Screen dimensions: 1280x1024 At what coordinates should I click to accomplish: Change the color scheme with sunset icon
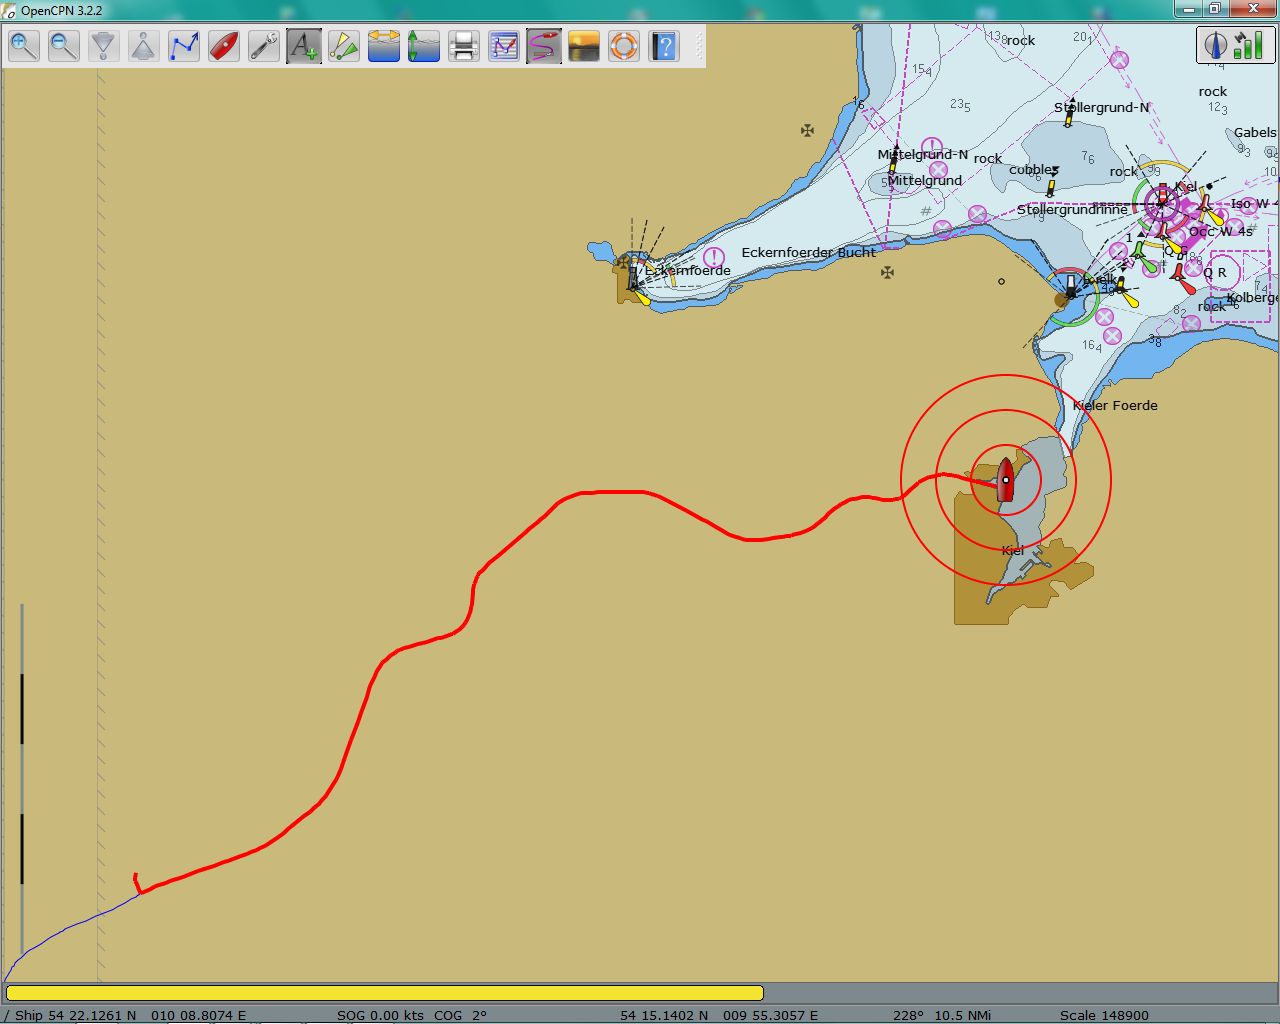point(584,46)
